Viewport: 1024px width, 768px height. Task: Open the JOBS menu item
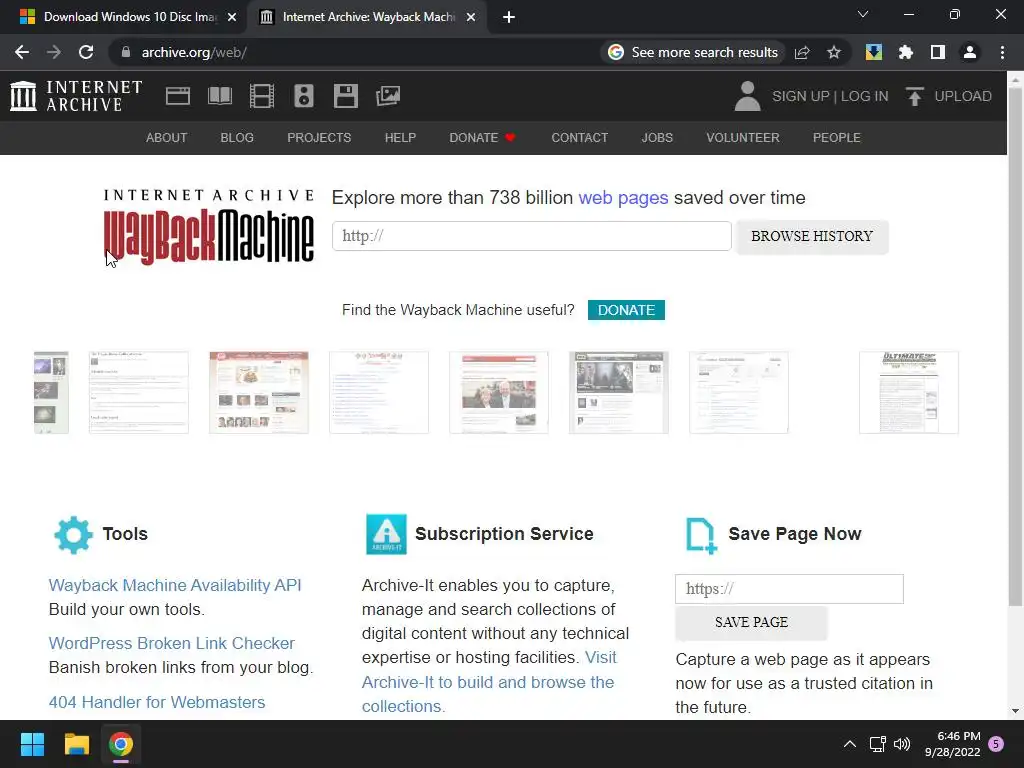(657, 138)
